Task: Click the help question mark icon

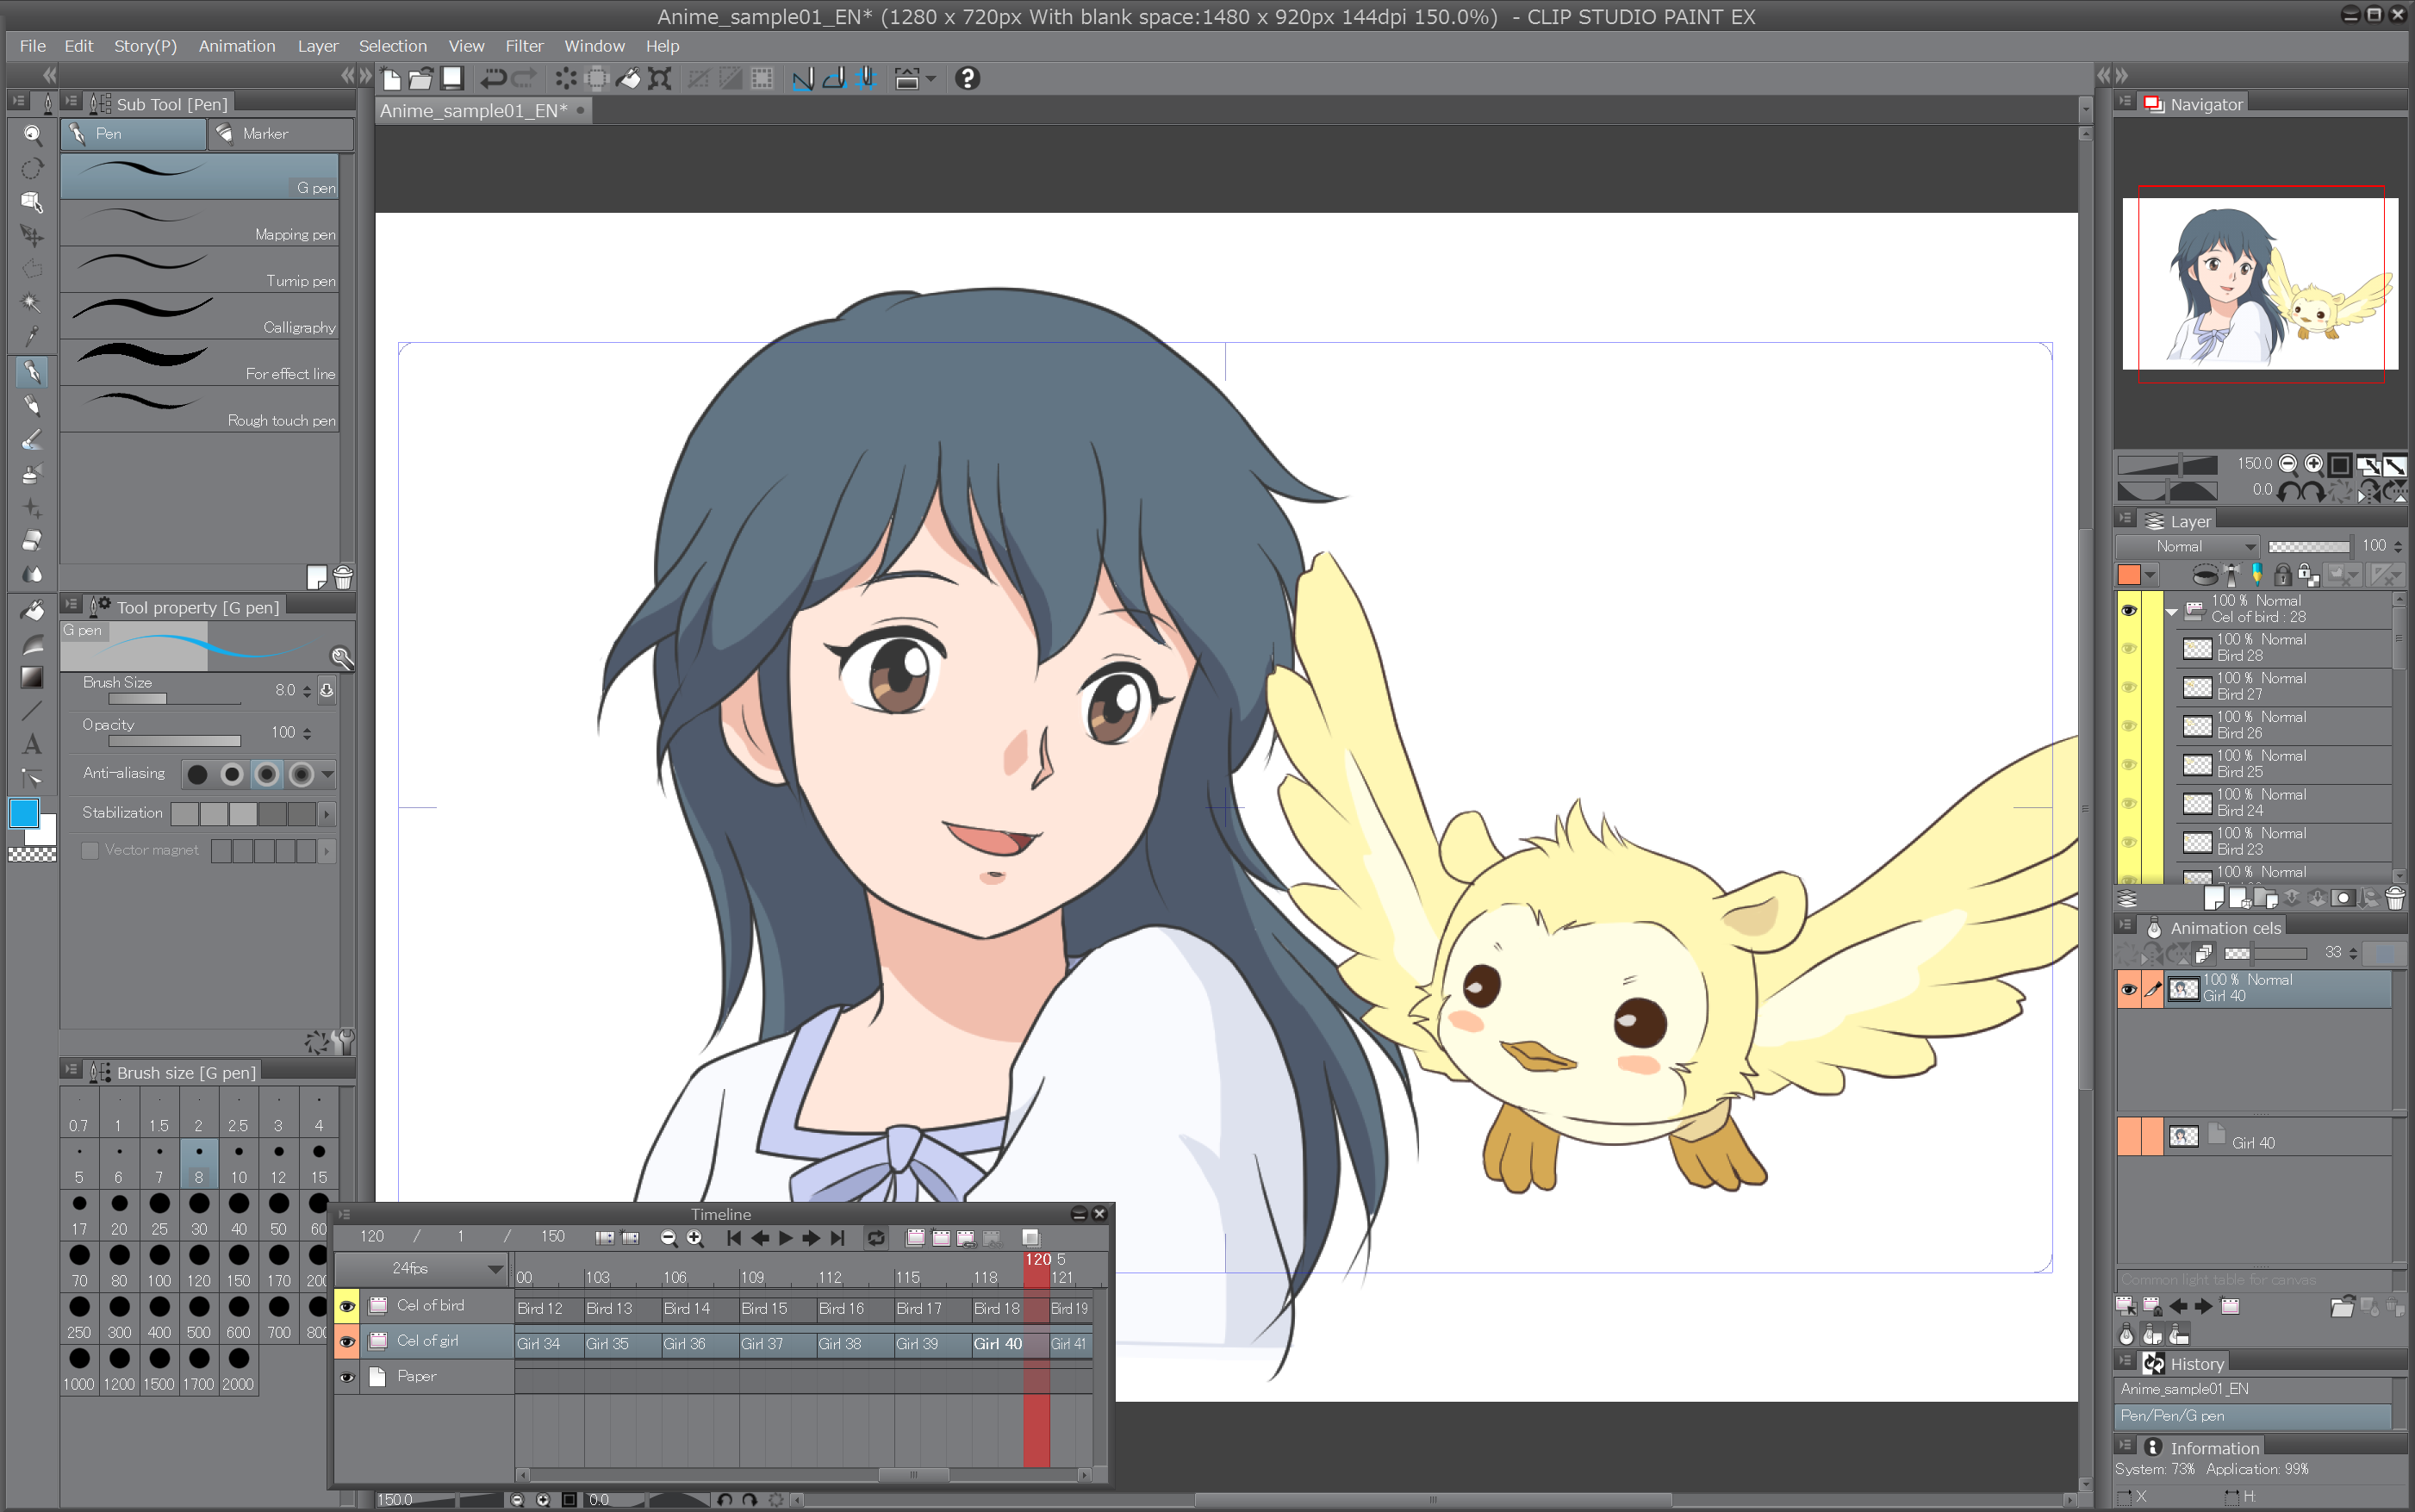Action: [966, 78]
